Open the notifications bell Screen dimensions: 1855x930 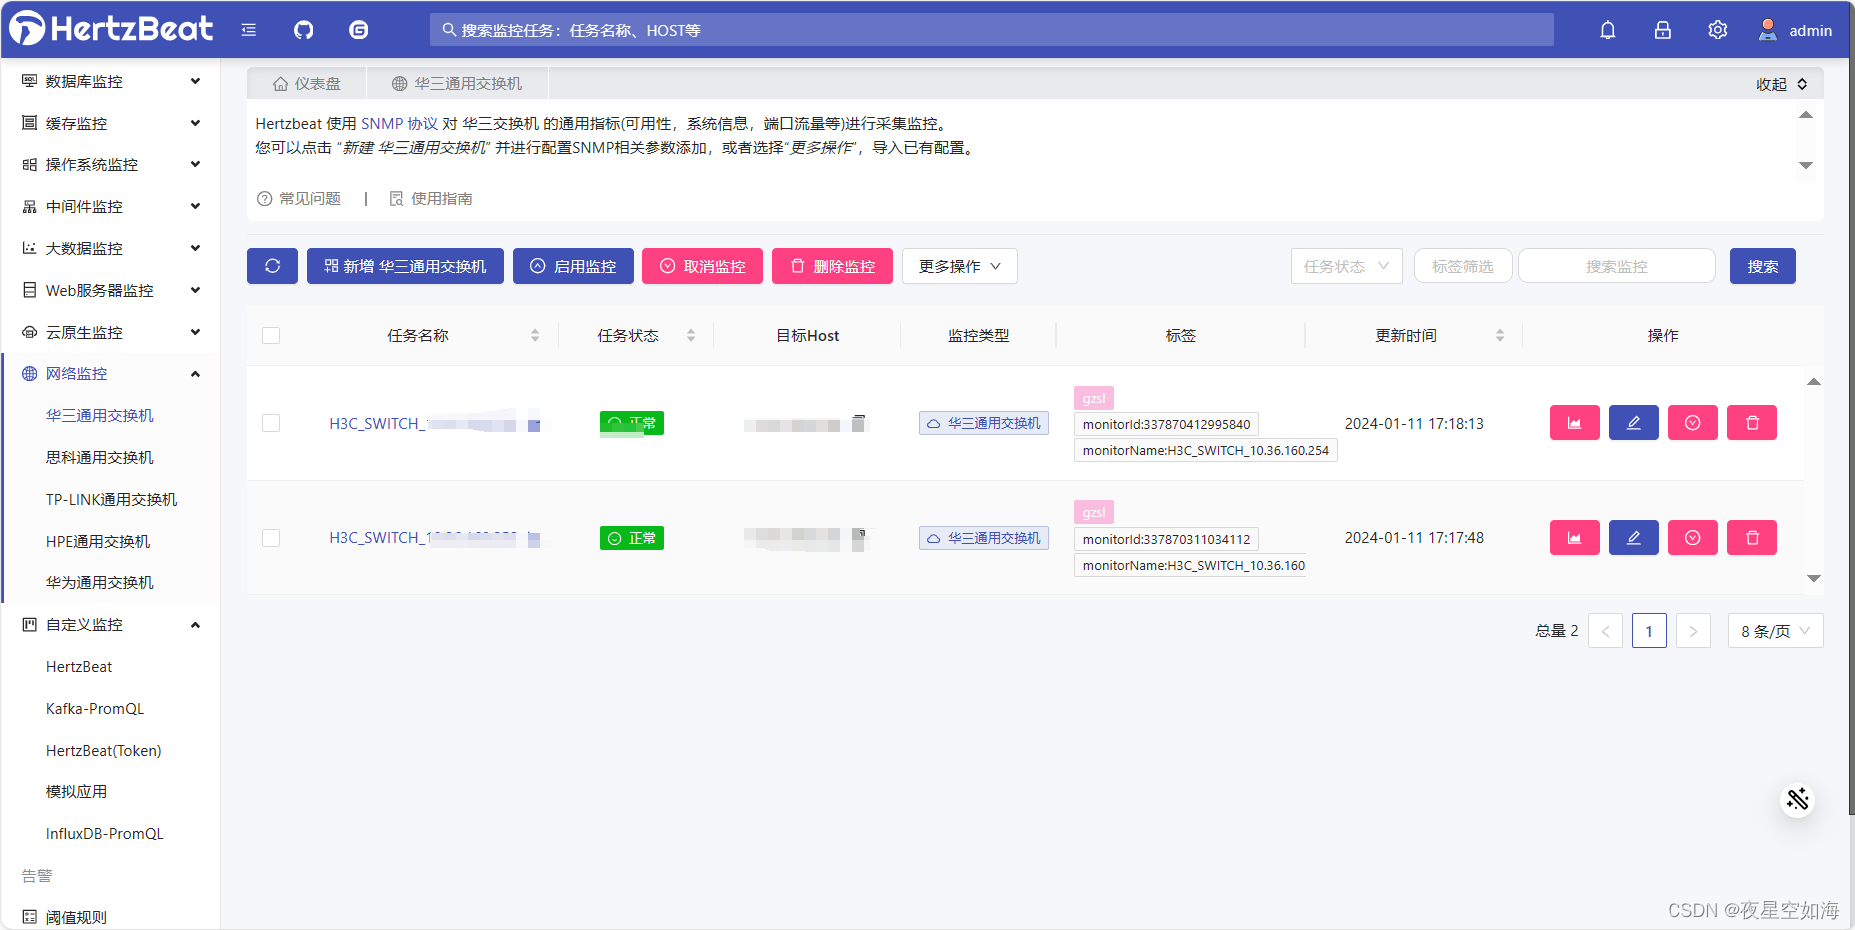[x=1607, y=30]
